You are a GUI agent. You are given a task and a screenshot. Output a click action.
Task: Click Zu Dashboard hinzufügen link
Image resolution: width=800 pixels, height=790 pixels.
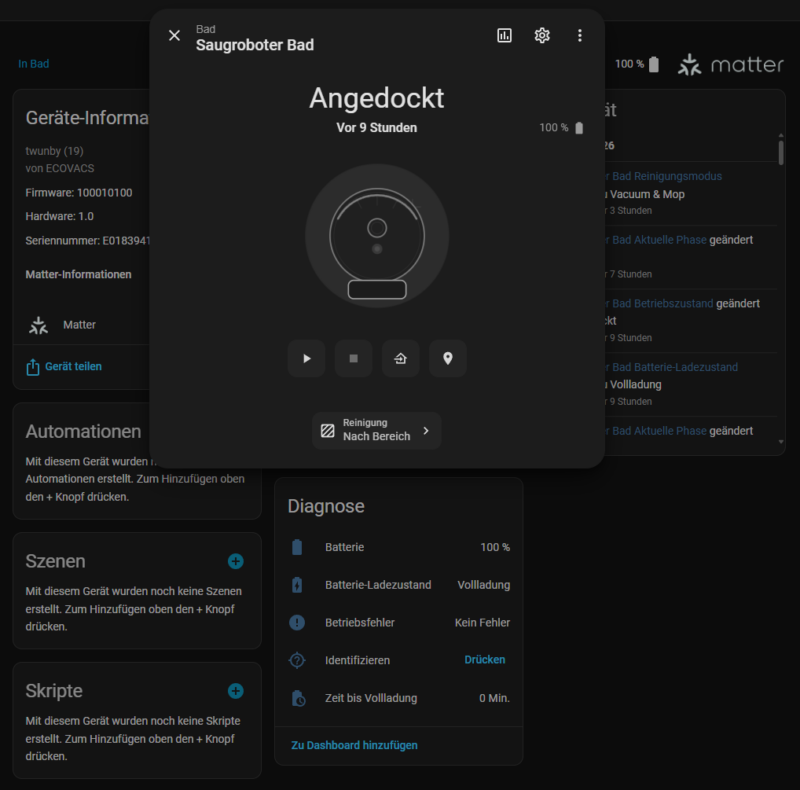click(x=354, y=745)
